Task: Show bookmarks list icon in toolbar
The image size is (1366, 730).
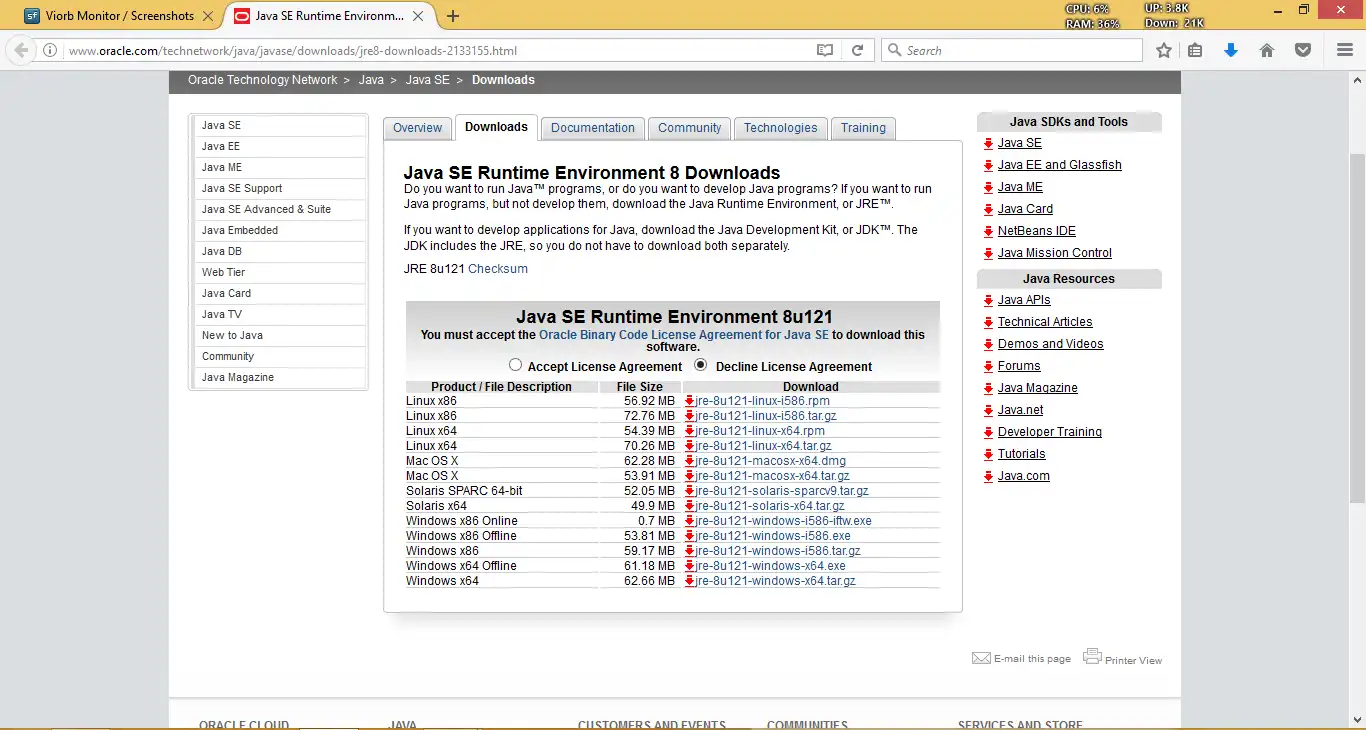Action: tap(1195, 50)
